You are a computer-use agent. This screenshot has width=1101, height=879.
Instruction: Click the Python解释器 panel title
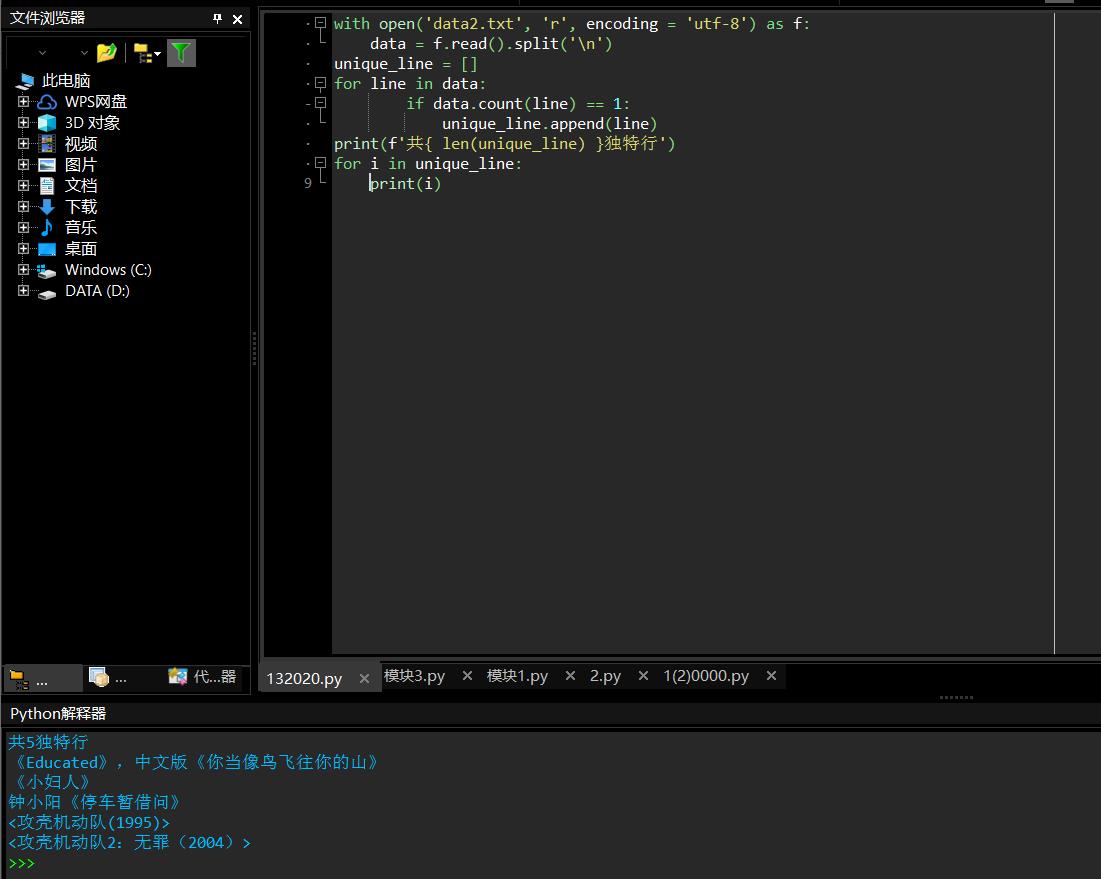(58, 713)
